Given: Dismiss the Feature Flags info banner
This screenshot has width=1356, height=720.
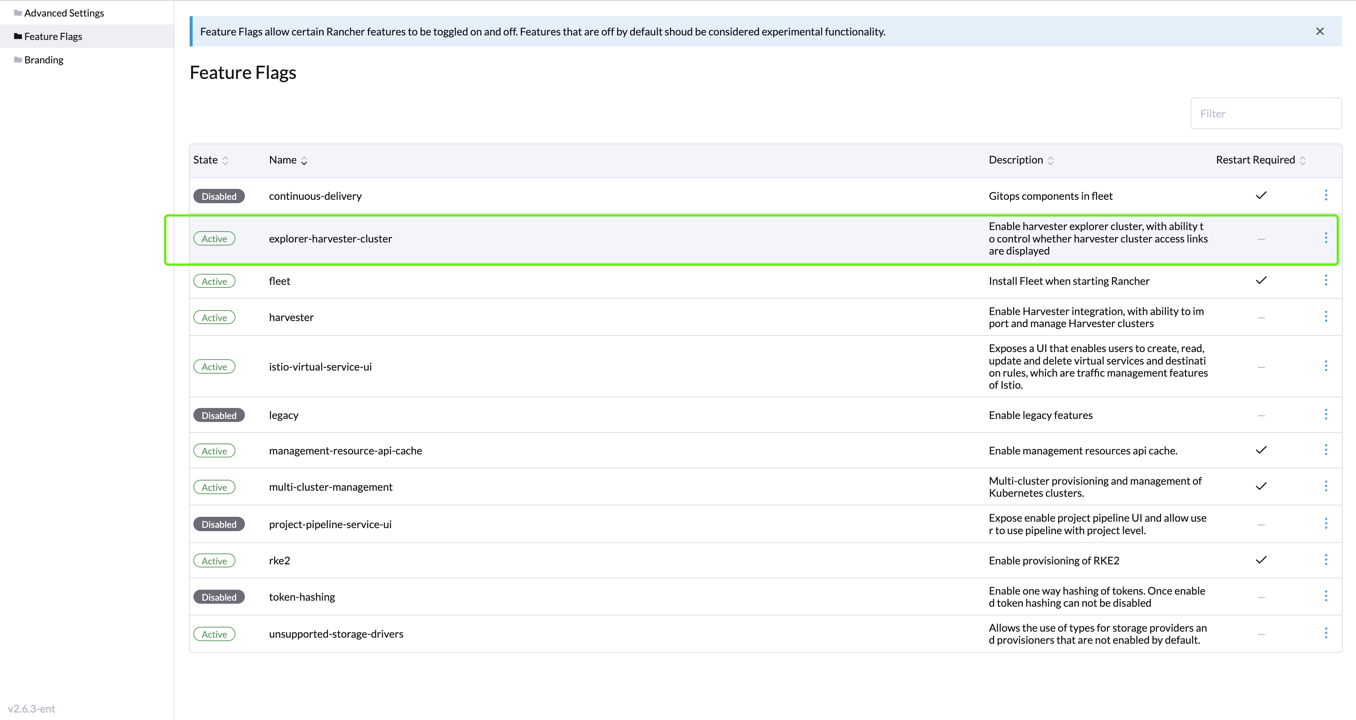Looking at the screenshot, I should 1320,31.
